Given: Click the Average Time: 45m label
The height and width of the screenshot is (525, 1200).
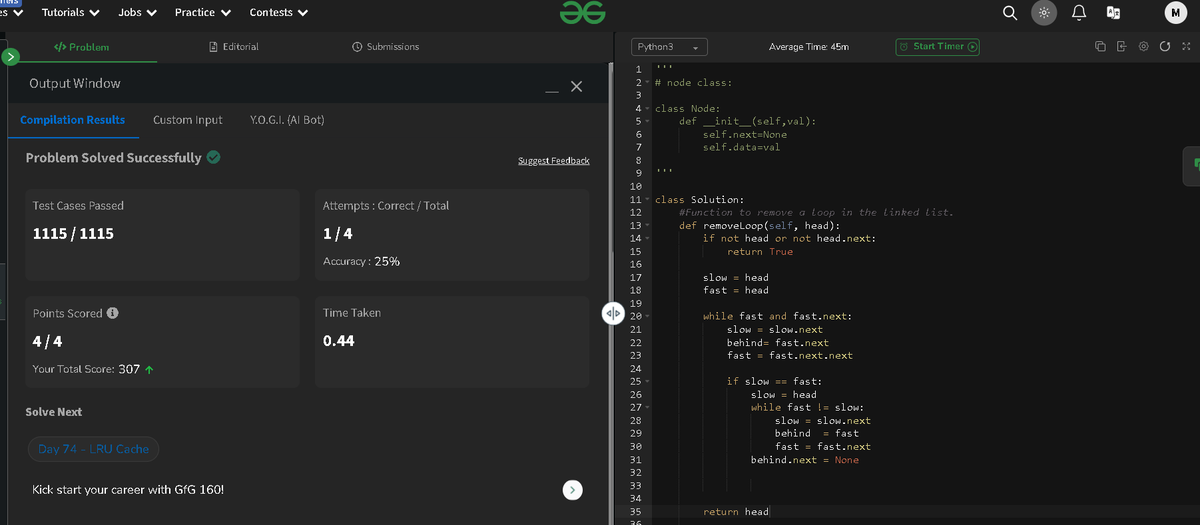Looking at the screenshot, I should 808,47.
